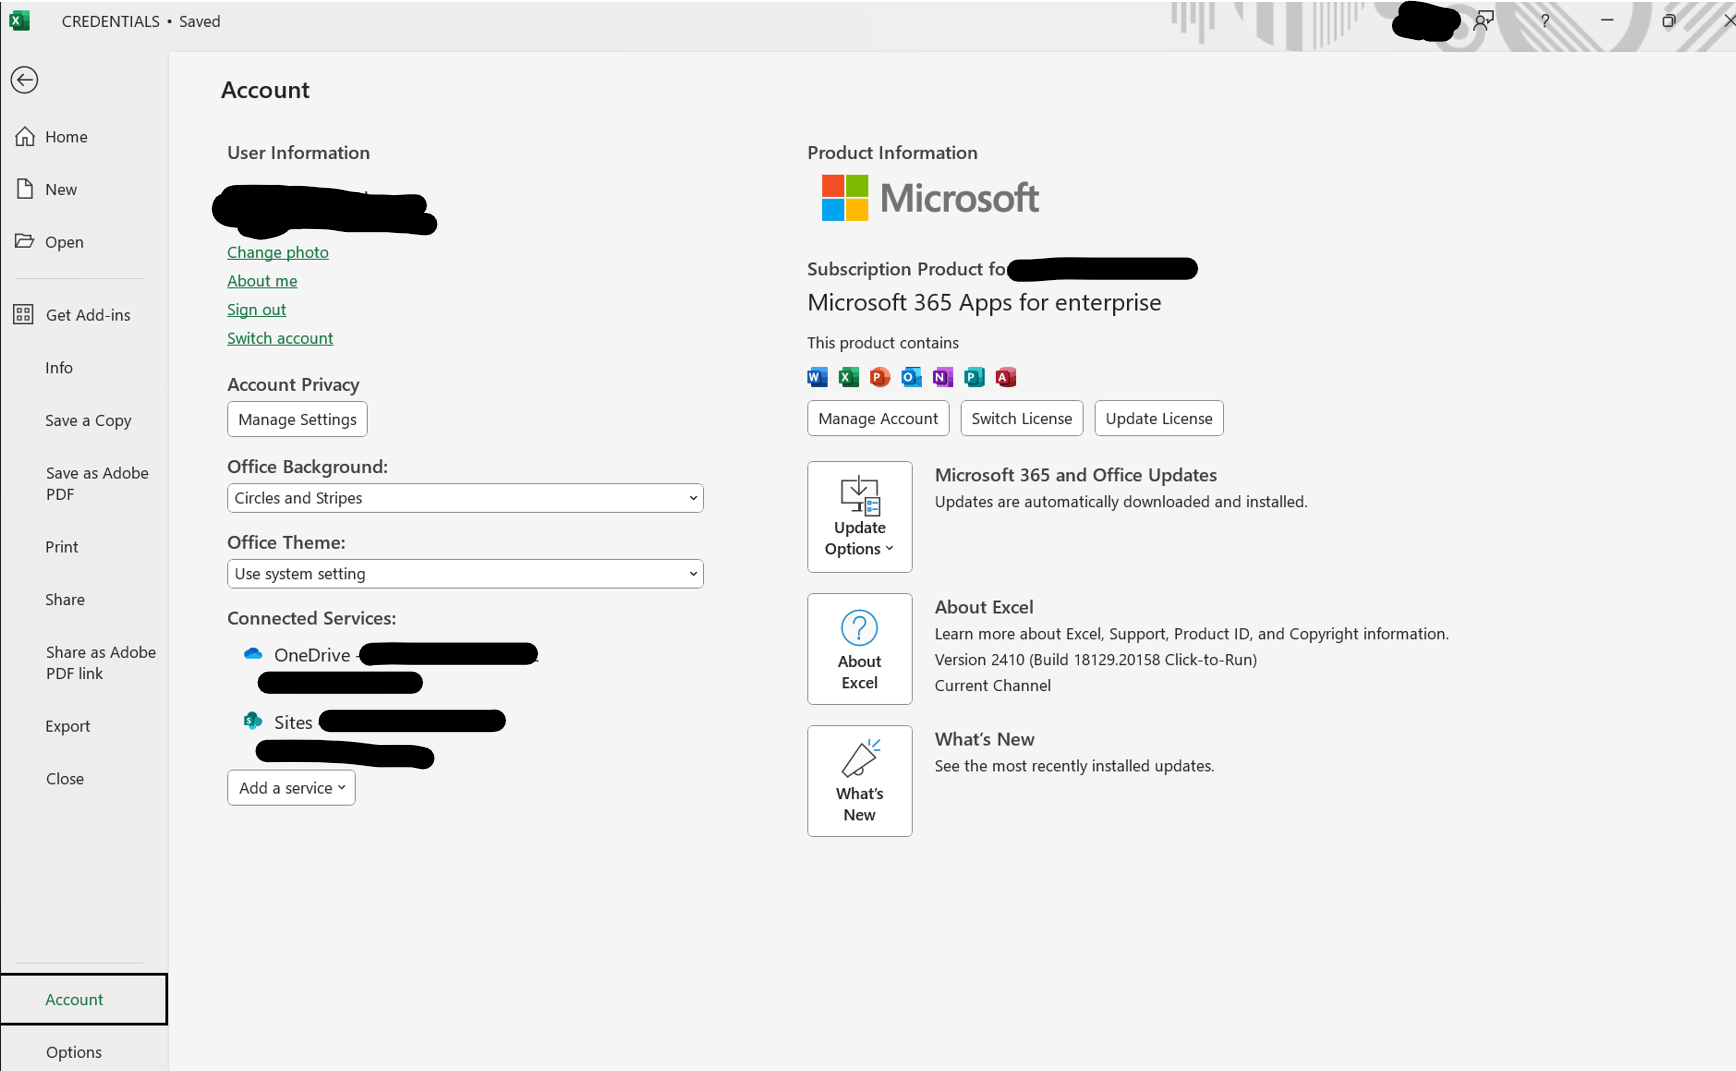The height and width of the screenshot is (1071, 1736).
Task: Select Save as Adobe PDF
Action: [x=97, y=484]
